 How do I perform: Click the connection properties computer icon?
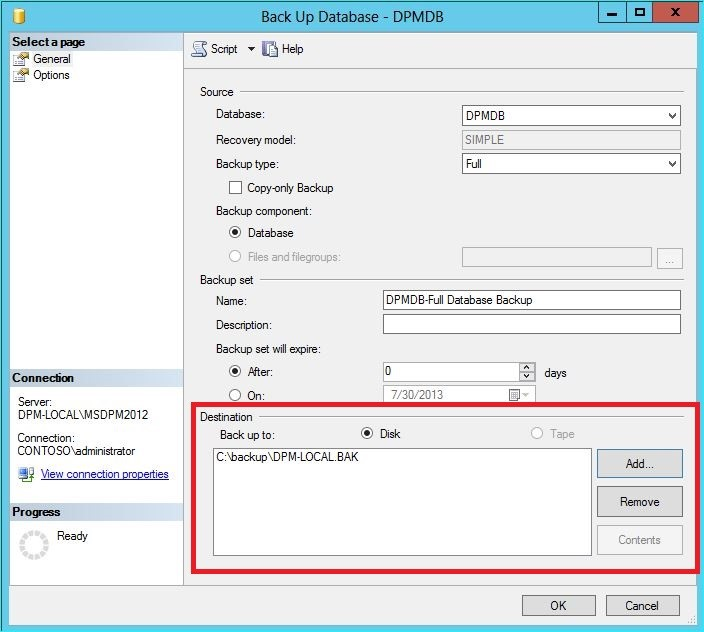click(26, 474)
